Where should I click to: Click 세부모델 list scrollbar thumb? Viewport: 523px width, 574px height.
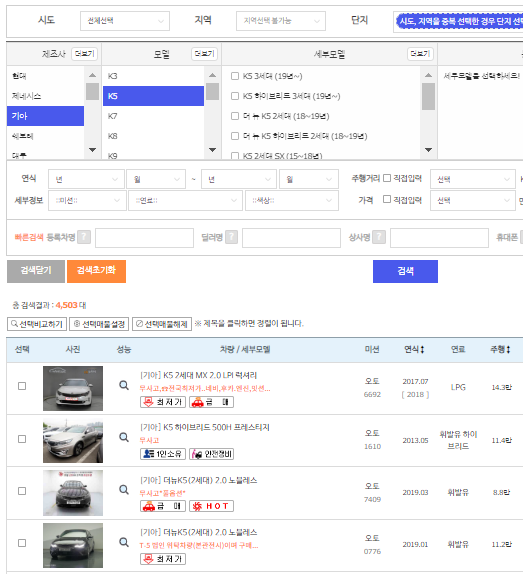click(428, 96)
